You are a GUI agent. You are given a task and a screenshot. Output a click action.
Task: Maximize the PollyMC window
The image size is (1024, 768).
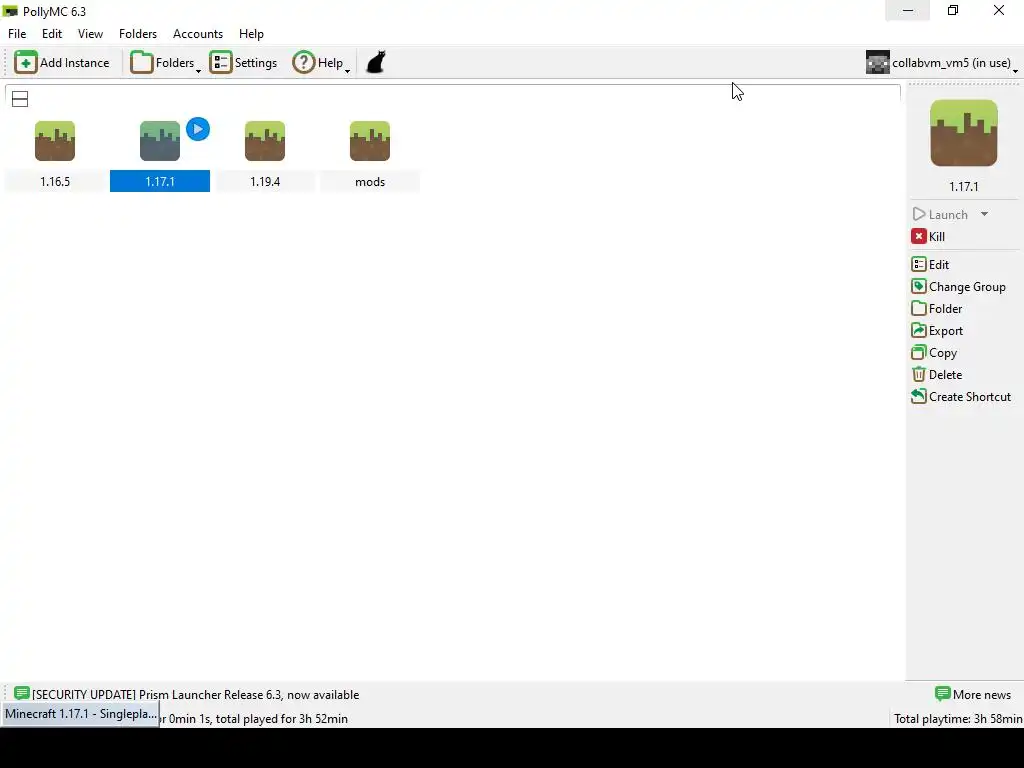pos(953,10)
